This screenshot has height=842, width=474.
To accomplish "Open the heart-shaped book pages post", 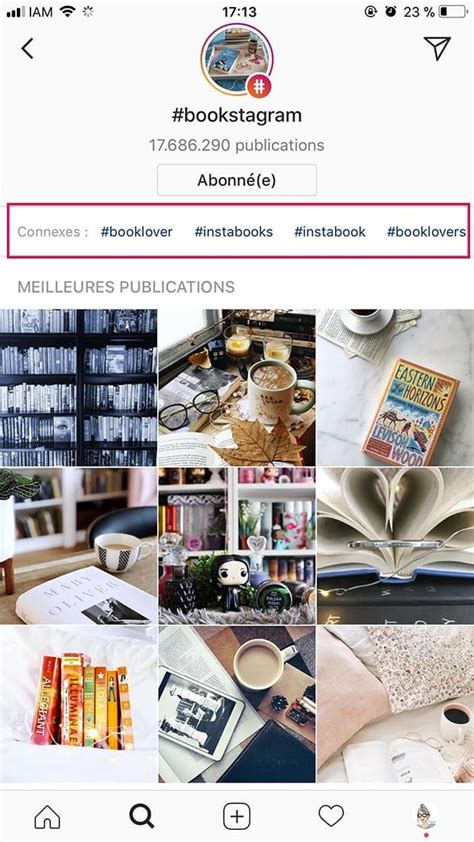I will pos(396,546).
